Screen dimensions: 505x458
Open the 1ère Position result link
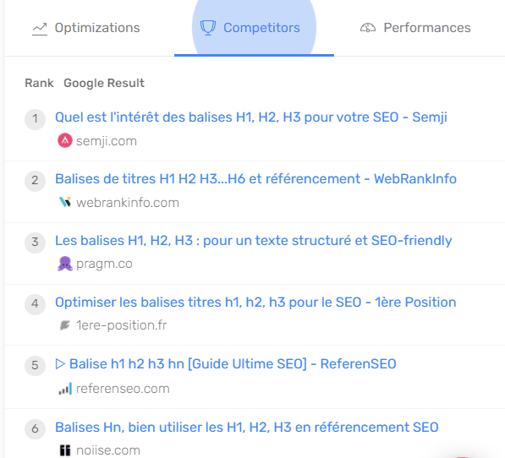255,302
